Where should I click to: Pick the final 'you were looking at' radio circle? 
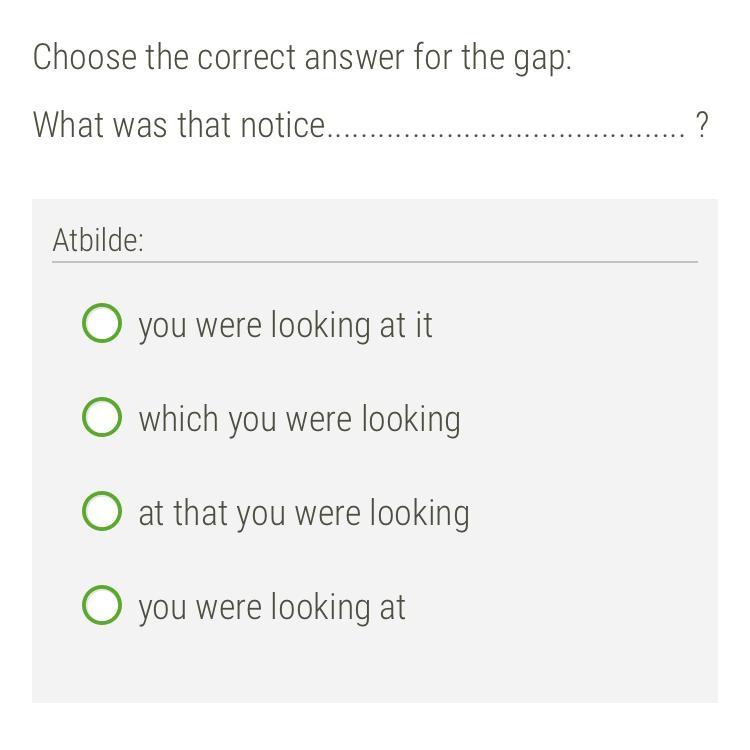click(x=101, y=606)
